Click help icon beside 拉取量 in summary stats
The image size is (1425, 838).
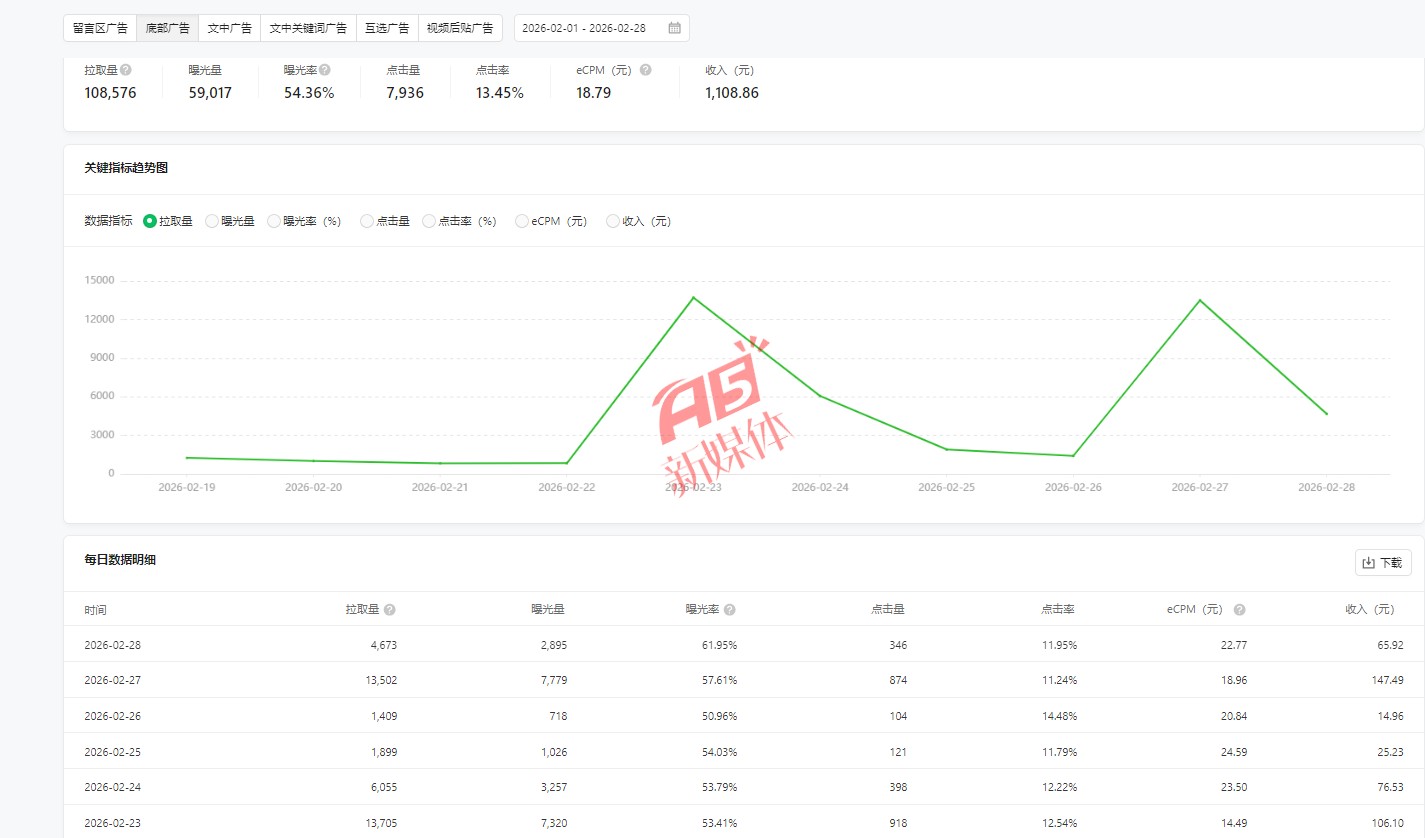tap(126, 70)
